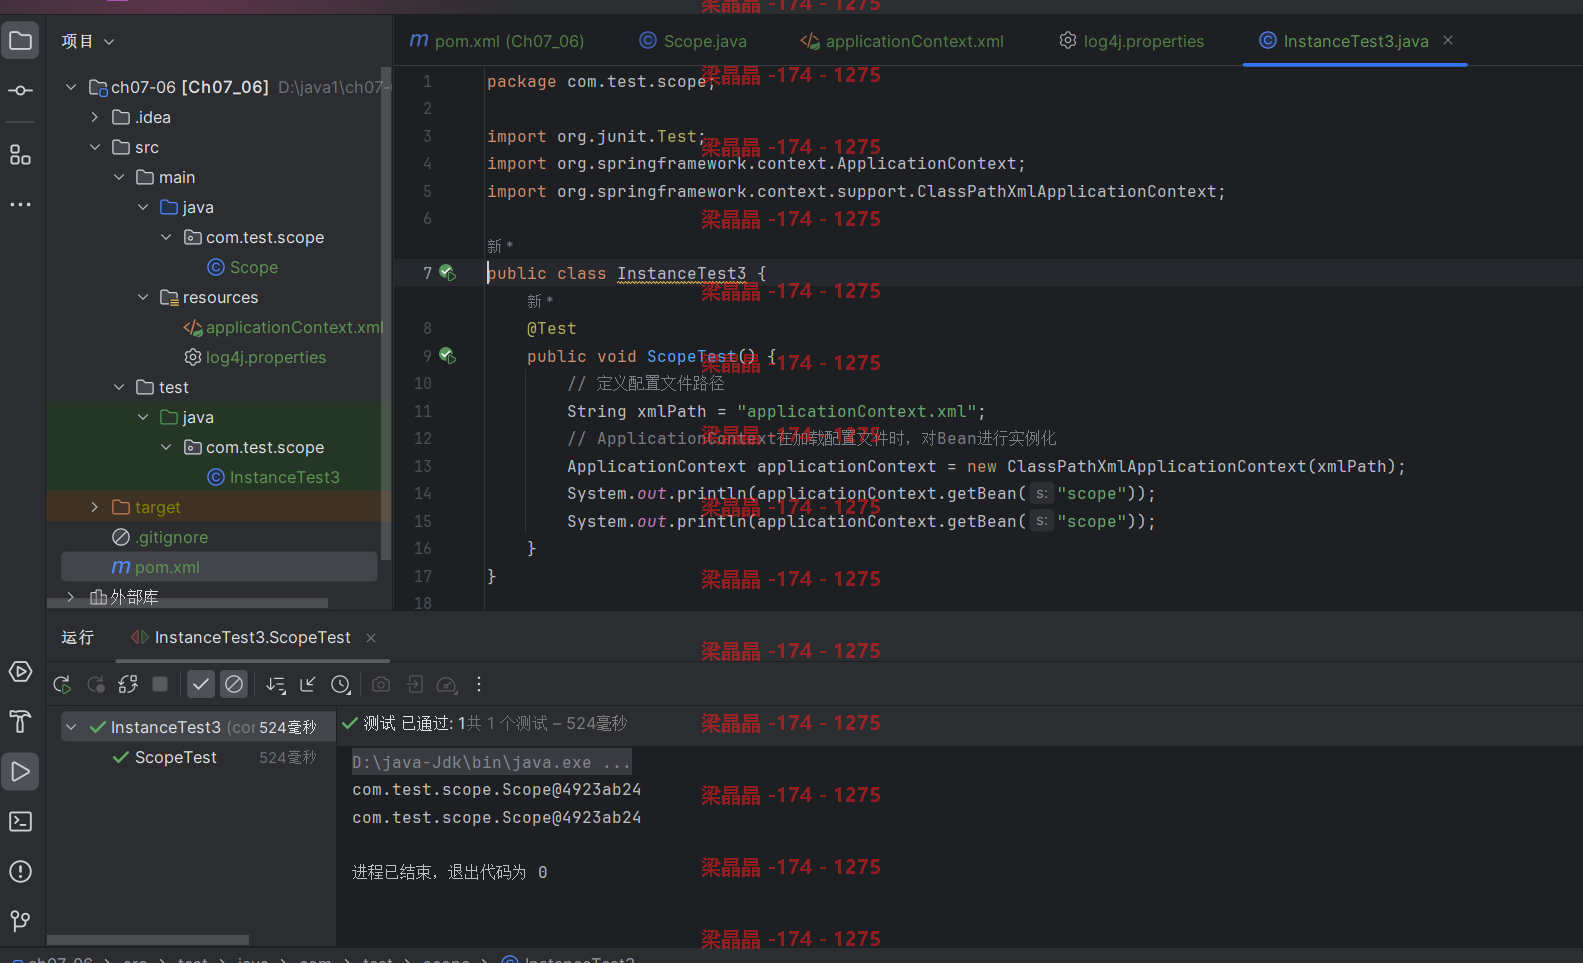This screenshot has height=963, width=1583.
Task: Open the 项目 view dropdown
Action: tap(88, 41)
